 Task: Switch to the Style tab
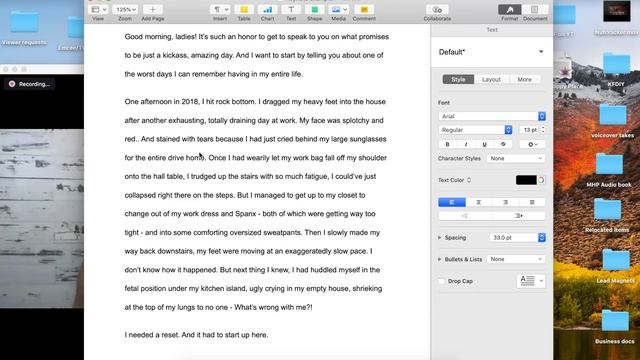458,80
